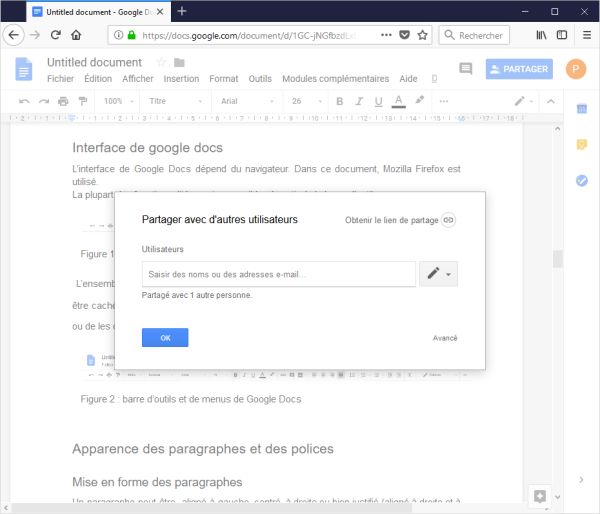Open the Outils menu

click(x=260, y=79)
